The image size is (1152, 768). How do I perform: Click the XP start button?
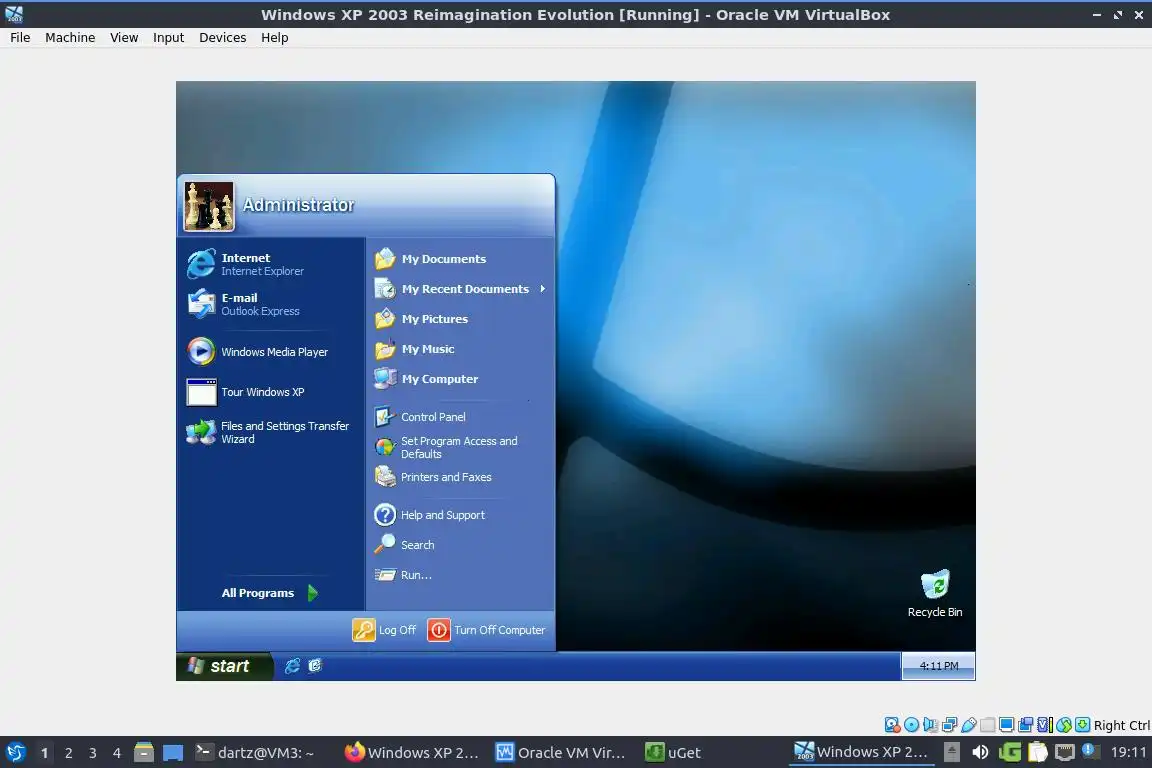click(x=224, y=666)
